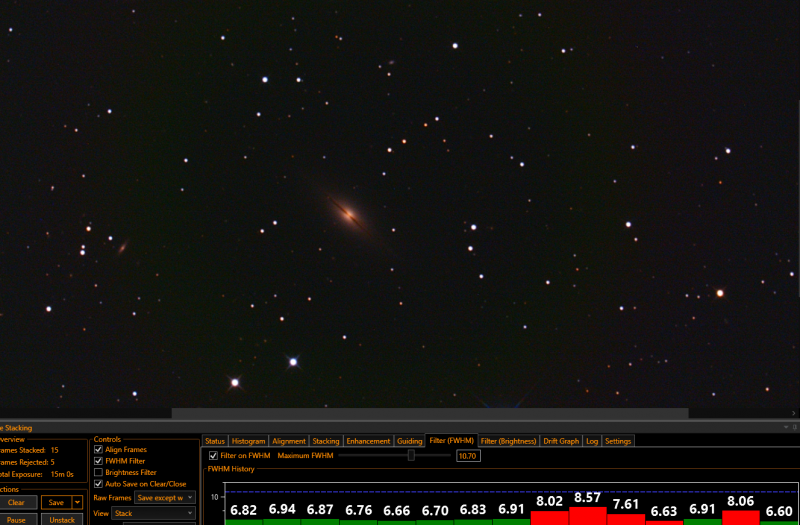Click the FWHM bar labeled 6.94
The height and width of the screenshot is (525, 800).
point(282,522)
